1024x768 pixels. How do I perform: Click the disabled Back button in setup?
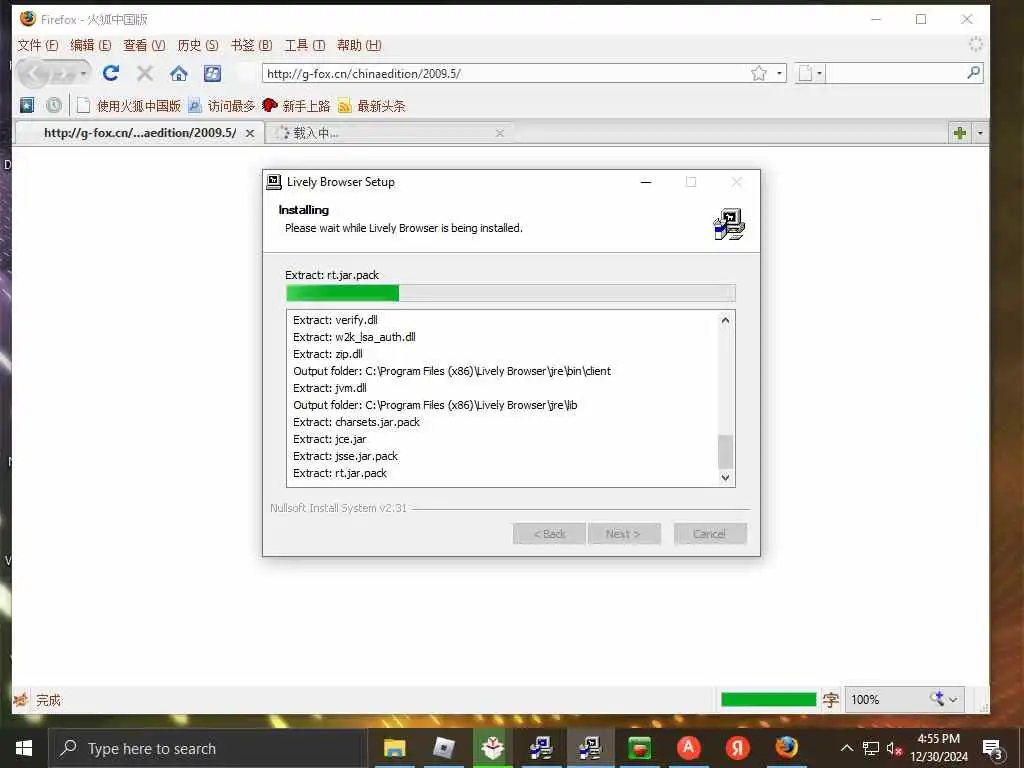[549, 534]
